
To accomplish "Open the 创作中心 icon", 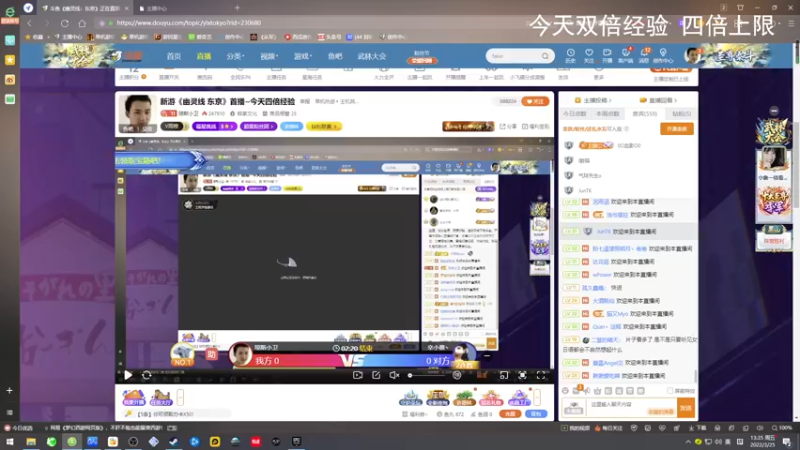I will point(663,56).
